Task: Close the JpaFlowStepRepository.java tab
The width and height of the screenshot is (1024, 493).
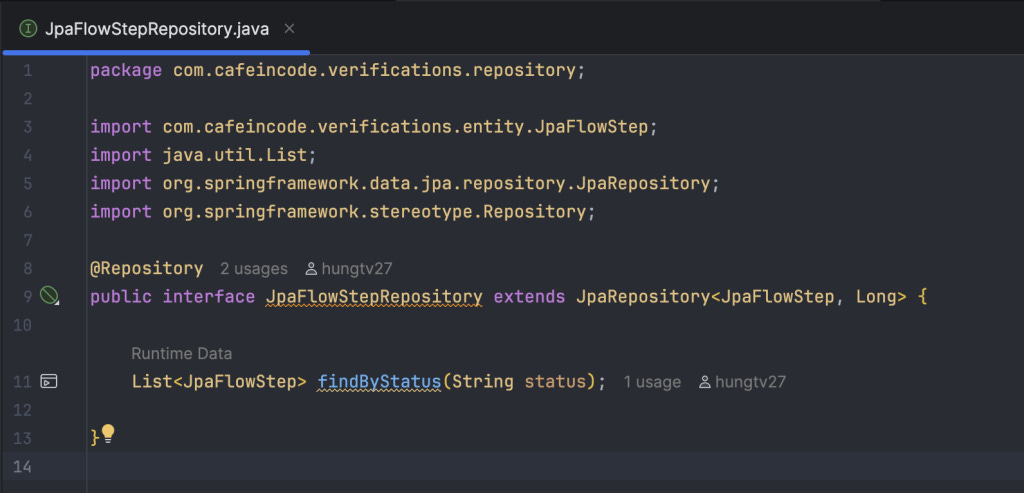Action: pyautogui.click(x=290, y=29)
